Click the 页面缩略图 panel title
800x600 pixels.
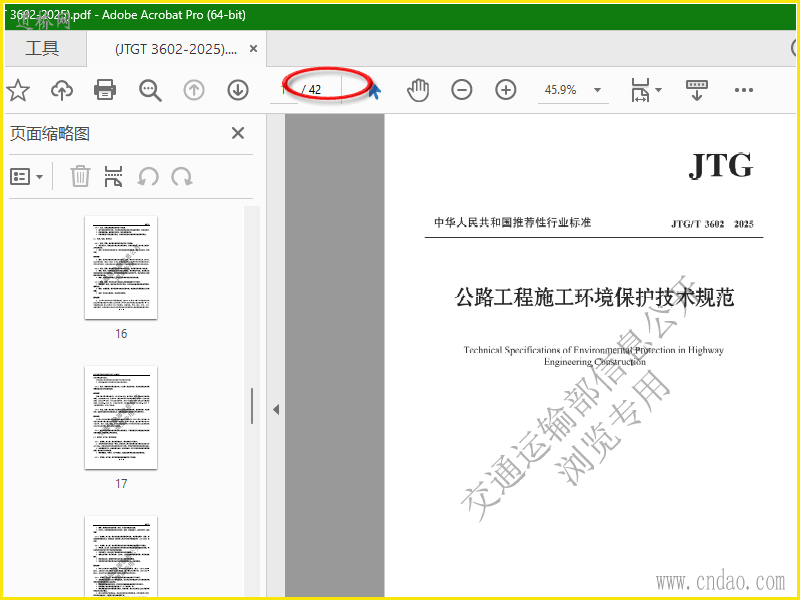pos(50,134)
